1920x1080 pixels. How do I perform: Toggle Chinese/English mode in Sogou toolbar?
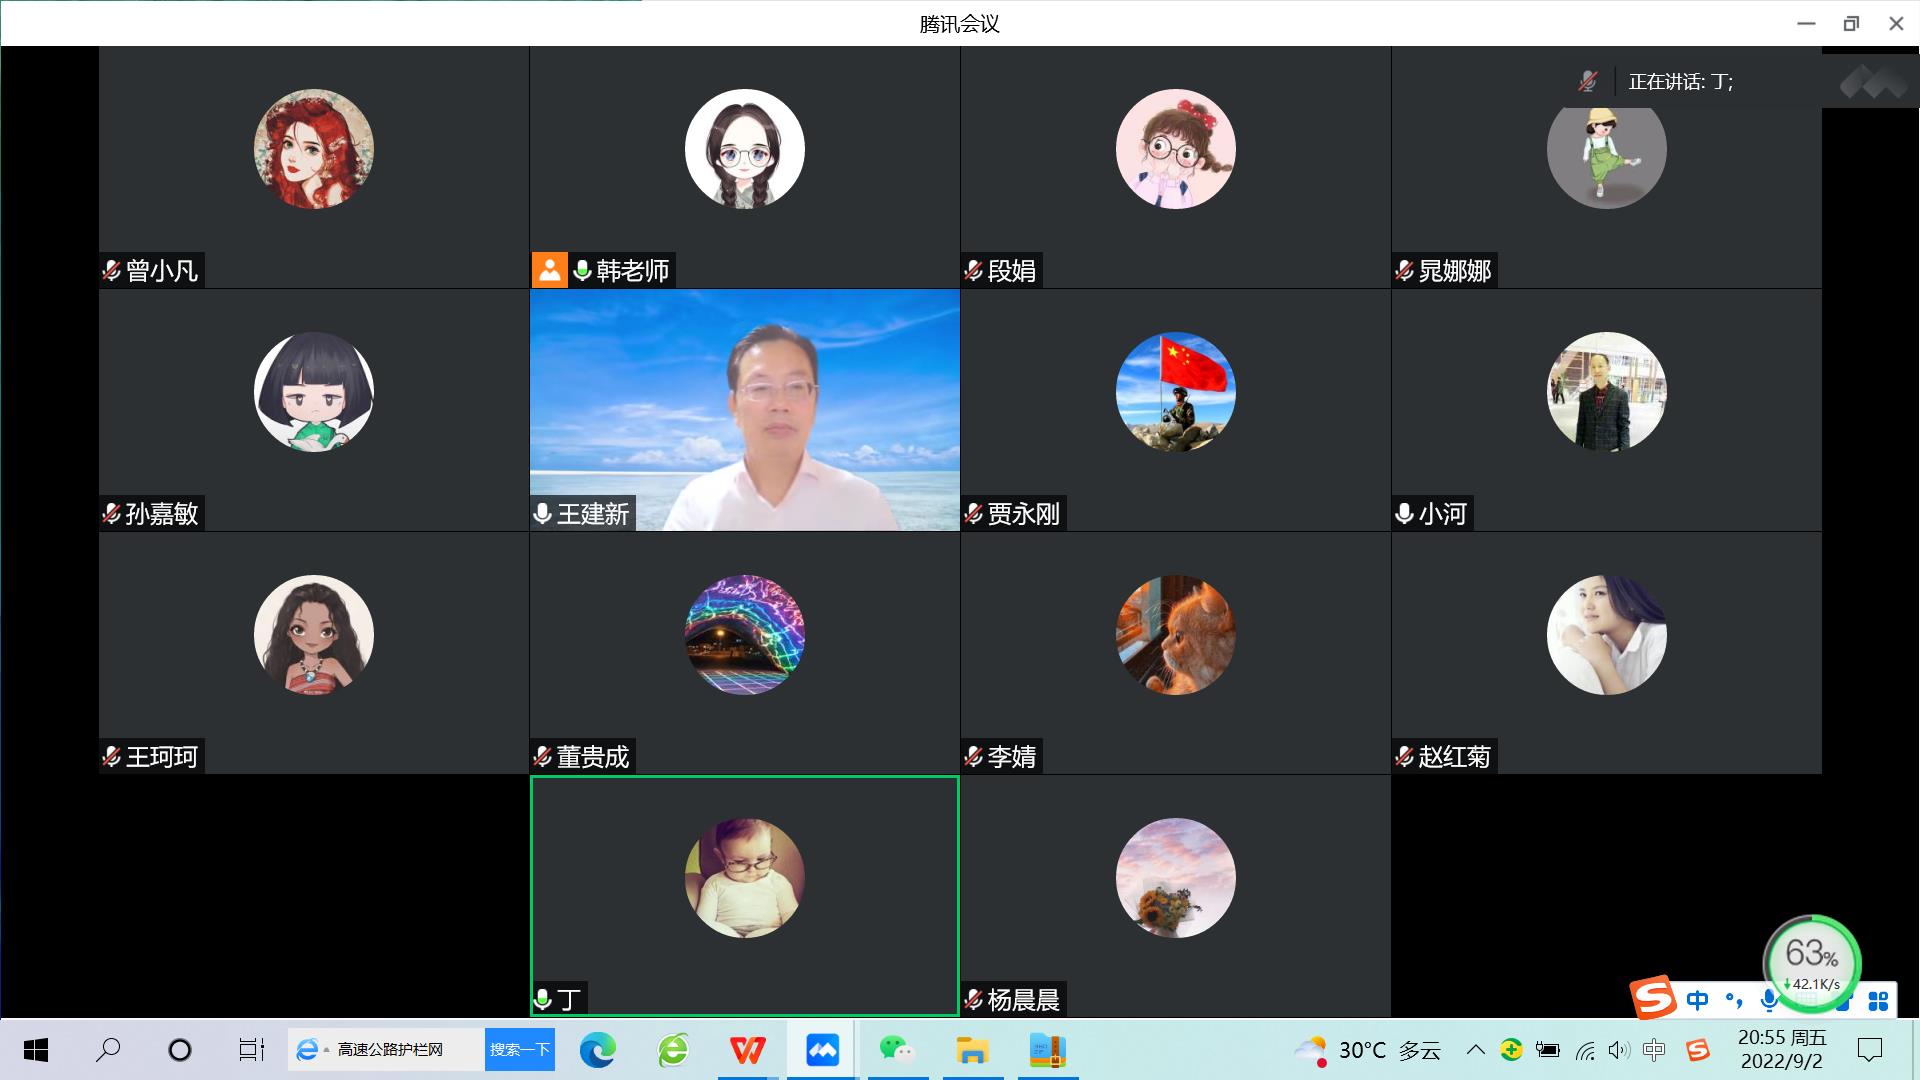(x=1697, y=1001)
